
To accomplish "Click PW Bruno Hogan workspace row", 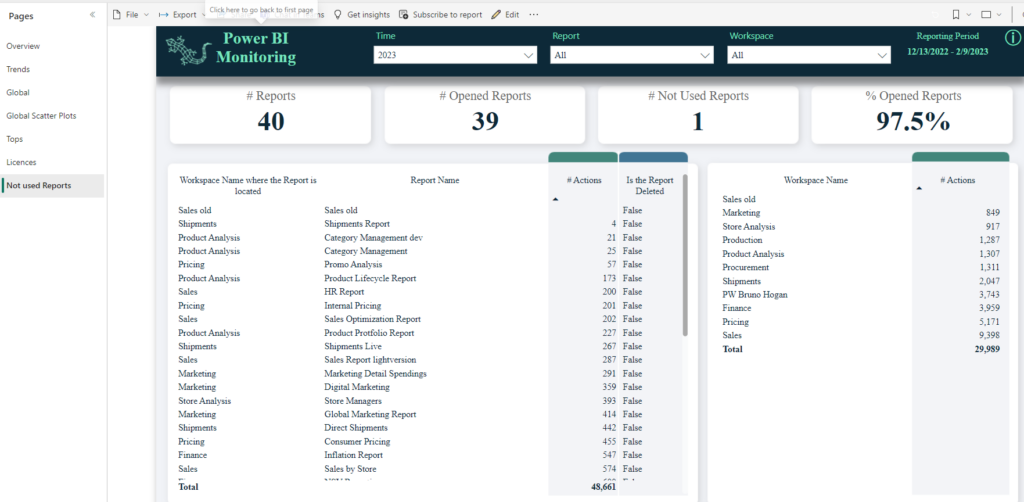I will pyautogui.click(x=755, y=295).
